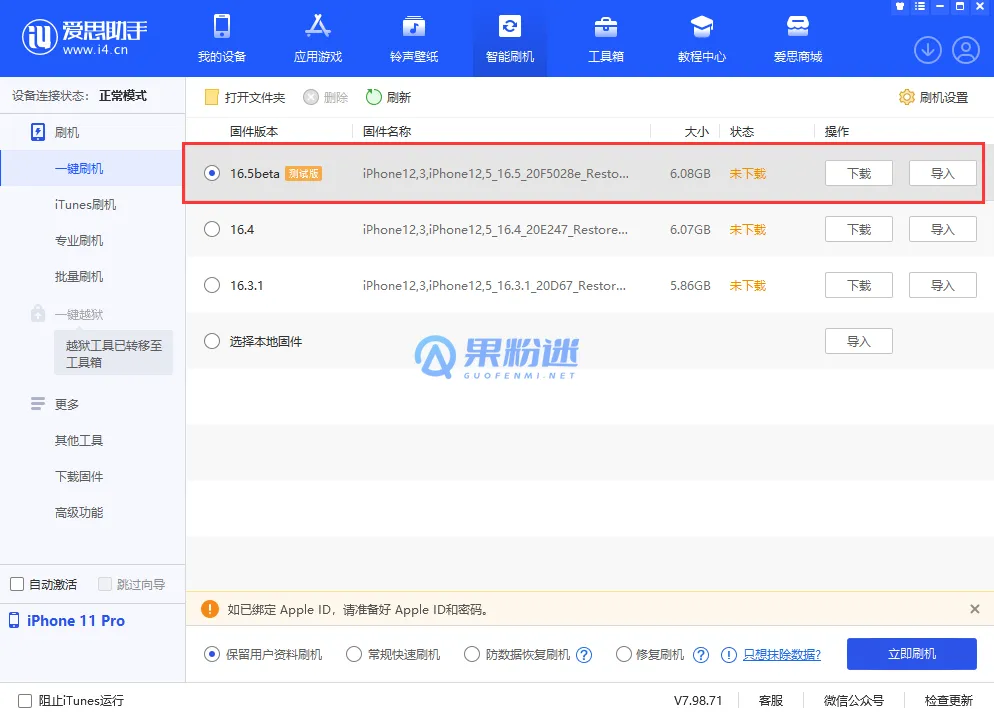Switch to the 工具箱 toolbox
The image size is (994, 716).
tap(605, 38)
